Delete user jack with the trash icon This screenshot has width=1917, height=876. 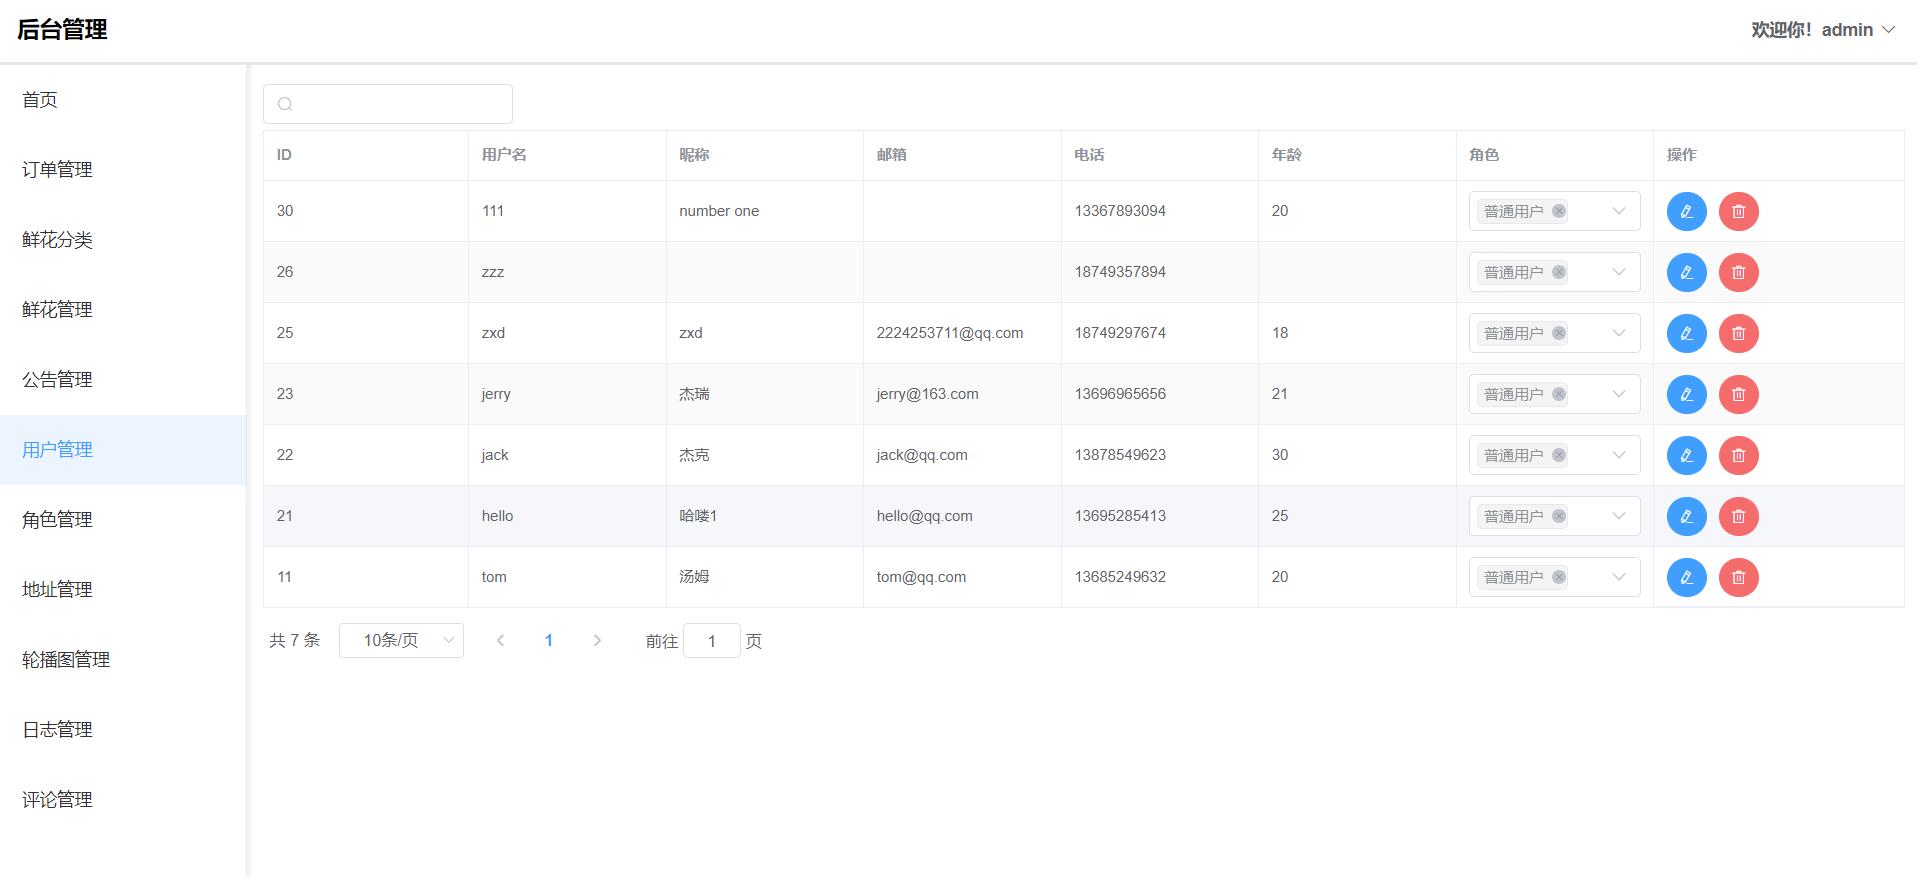(1738, 455)
